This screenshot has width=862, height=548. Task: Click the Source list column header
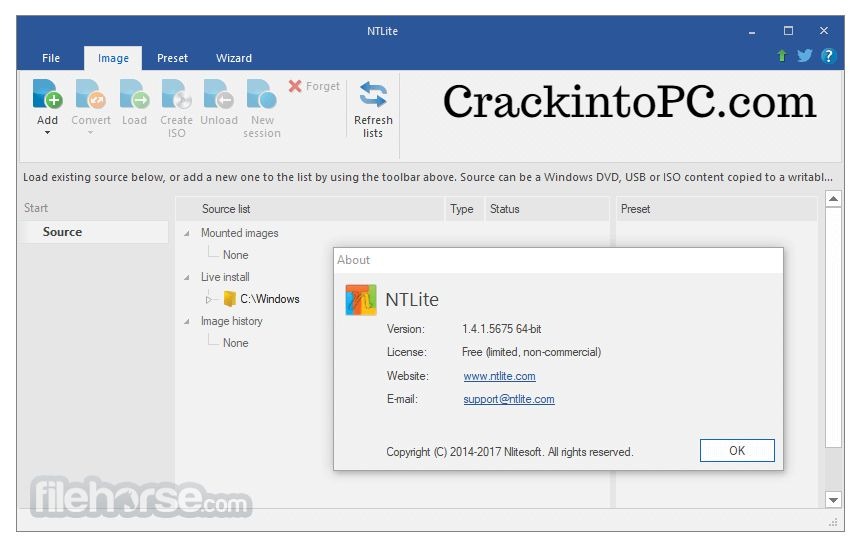(310, 209)
